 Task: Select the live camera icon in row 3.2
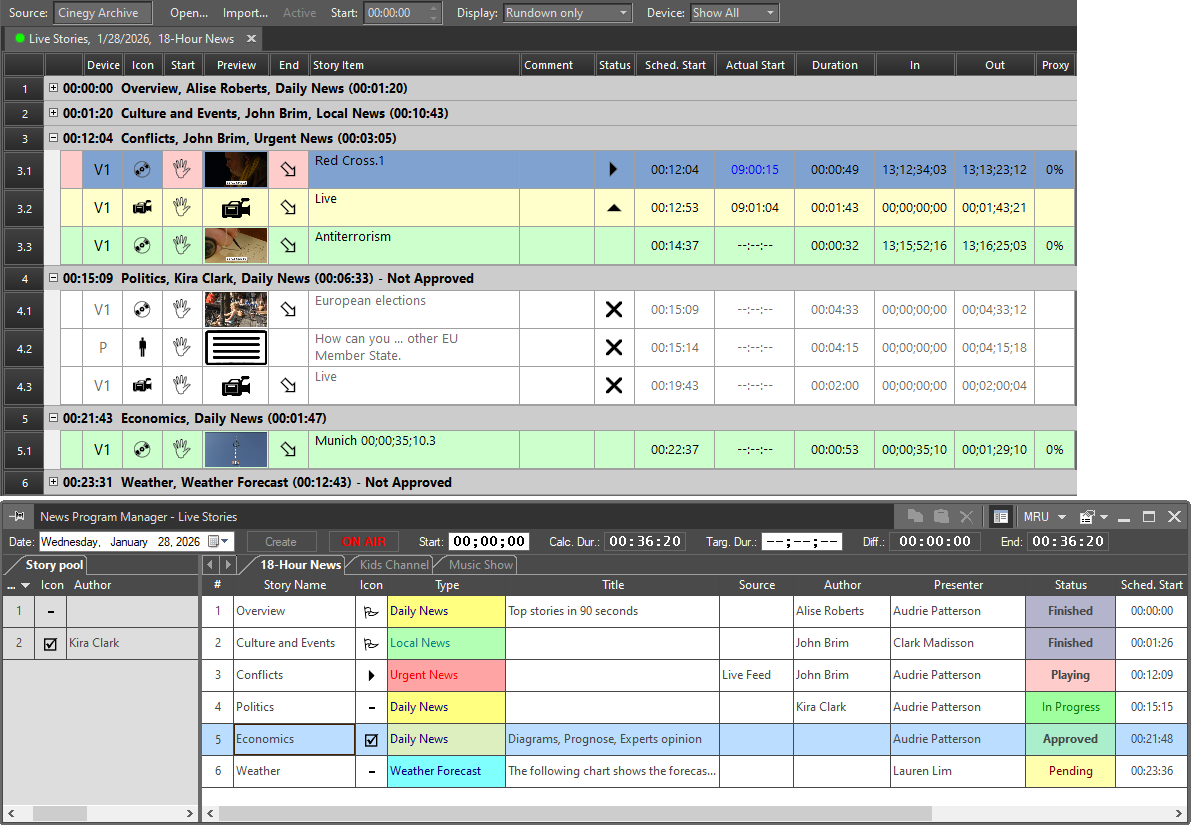tap(141, 207)
